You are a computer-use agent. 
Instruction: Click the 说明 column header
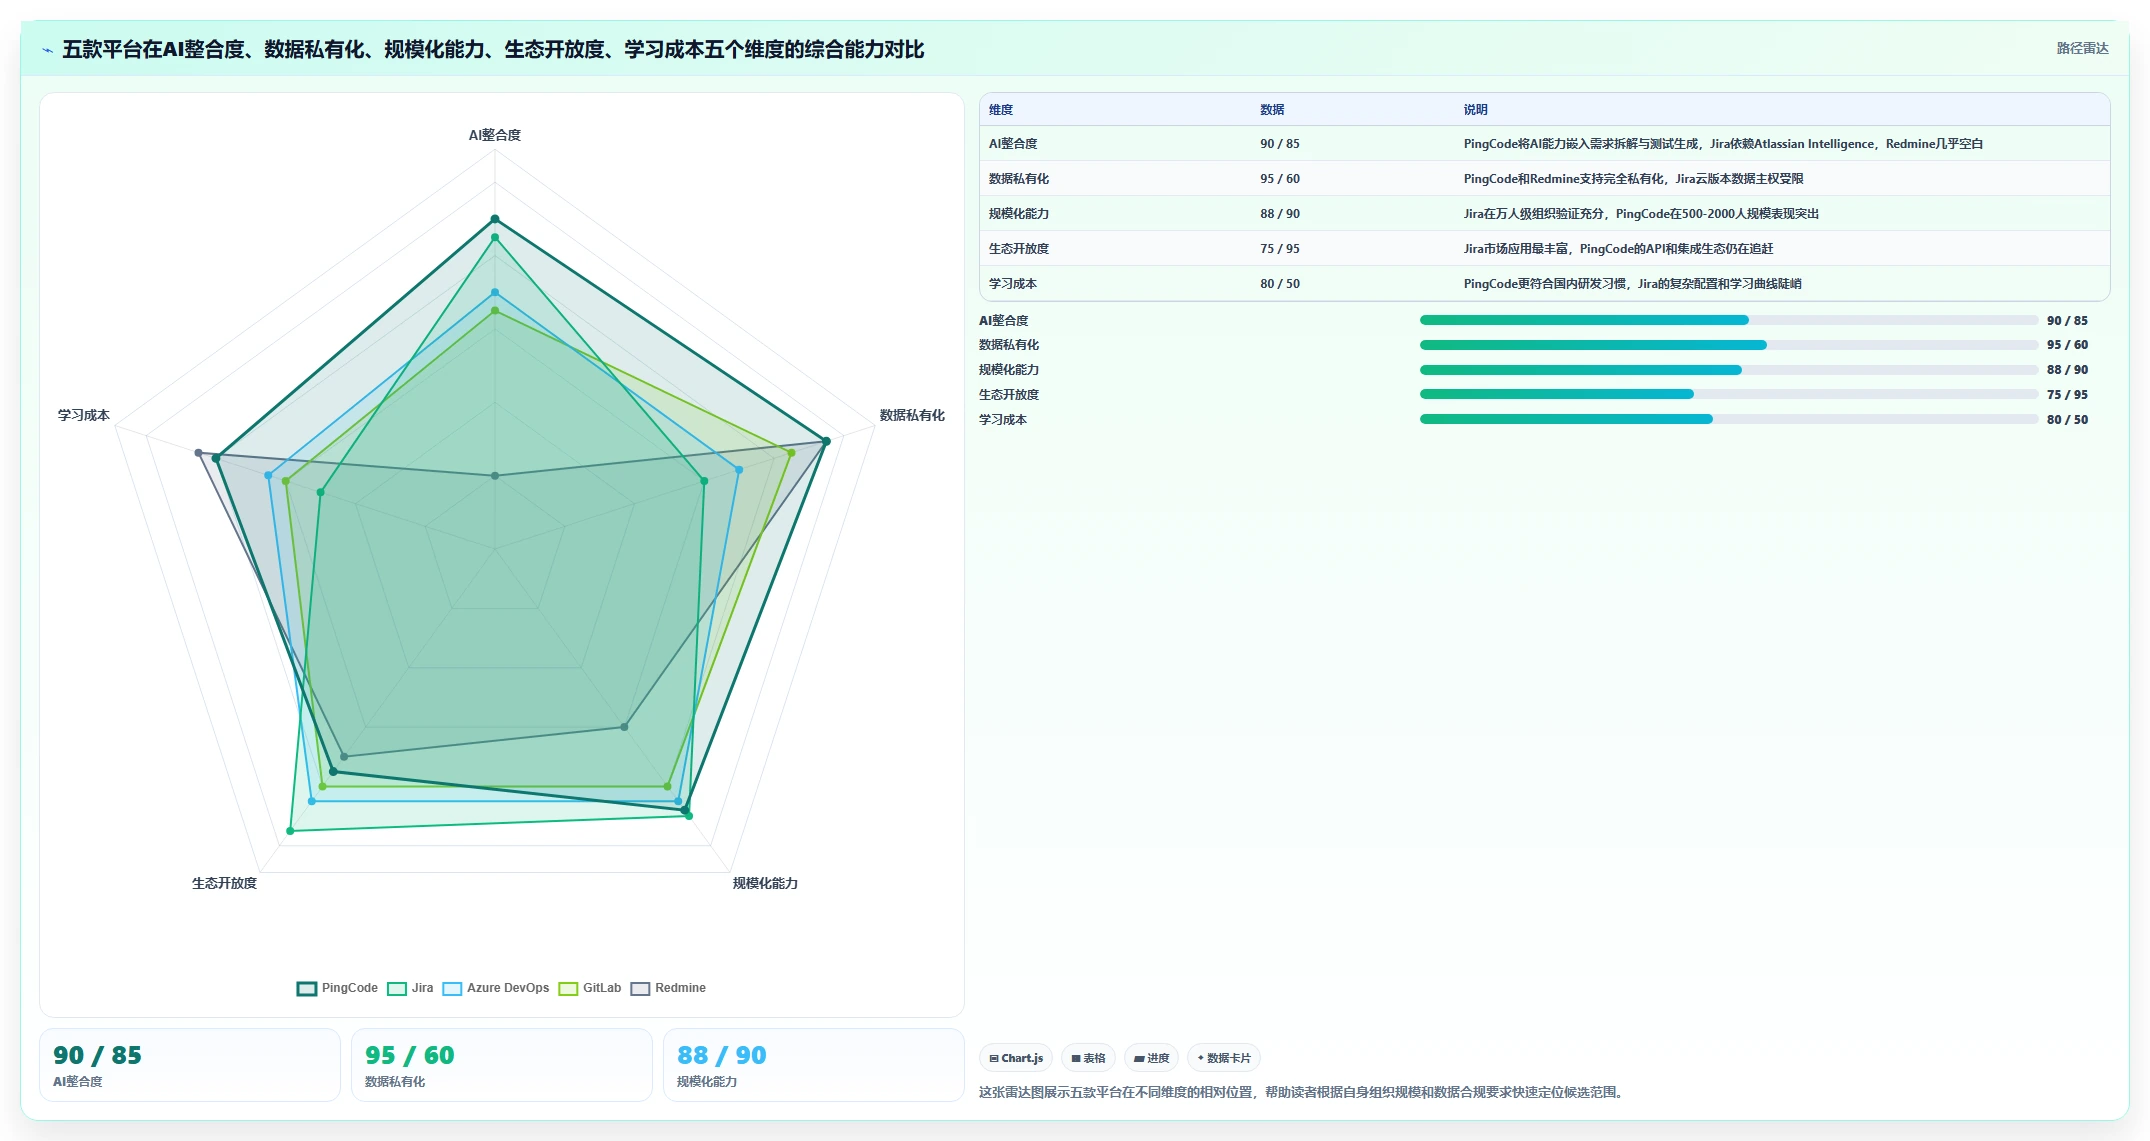coord(1476,110)
